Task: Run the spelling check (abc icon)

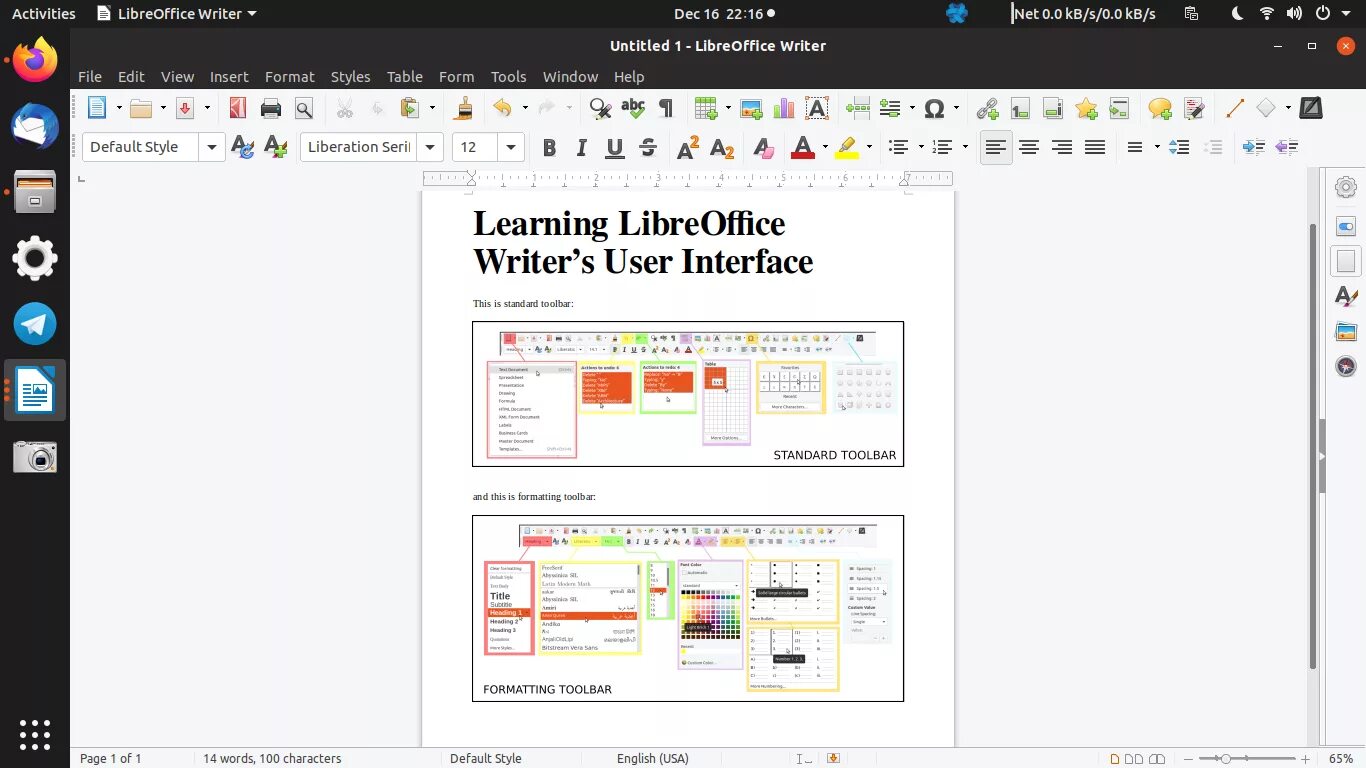Action: point(633,108)
